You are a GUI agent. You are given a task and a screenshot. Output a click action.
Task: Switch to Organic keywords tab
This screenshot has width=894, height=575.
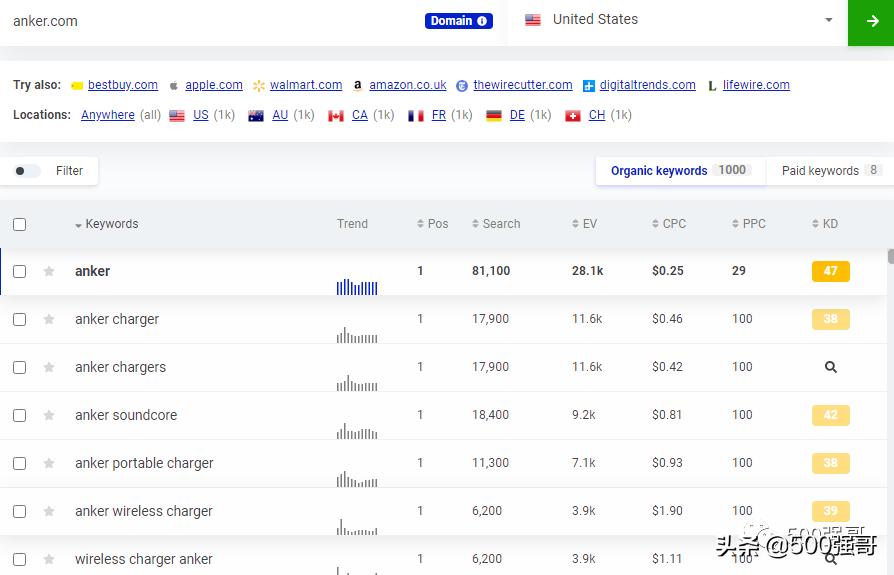coord(681,171)
